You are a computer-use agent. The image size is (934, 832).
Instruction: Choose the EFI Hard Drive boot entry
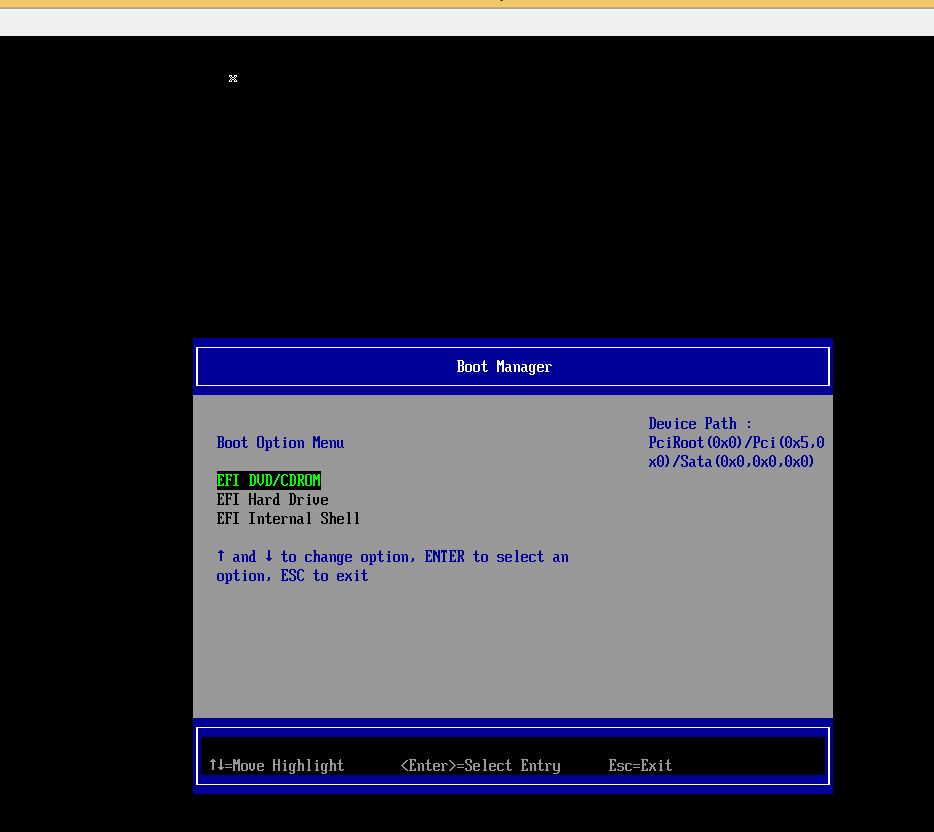(272, 499)
